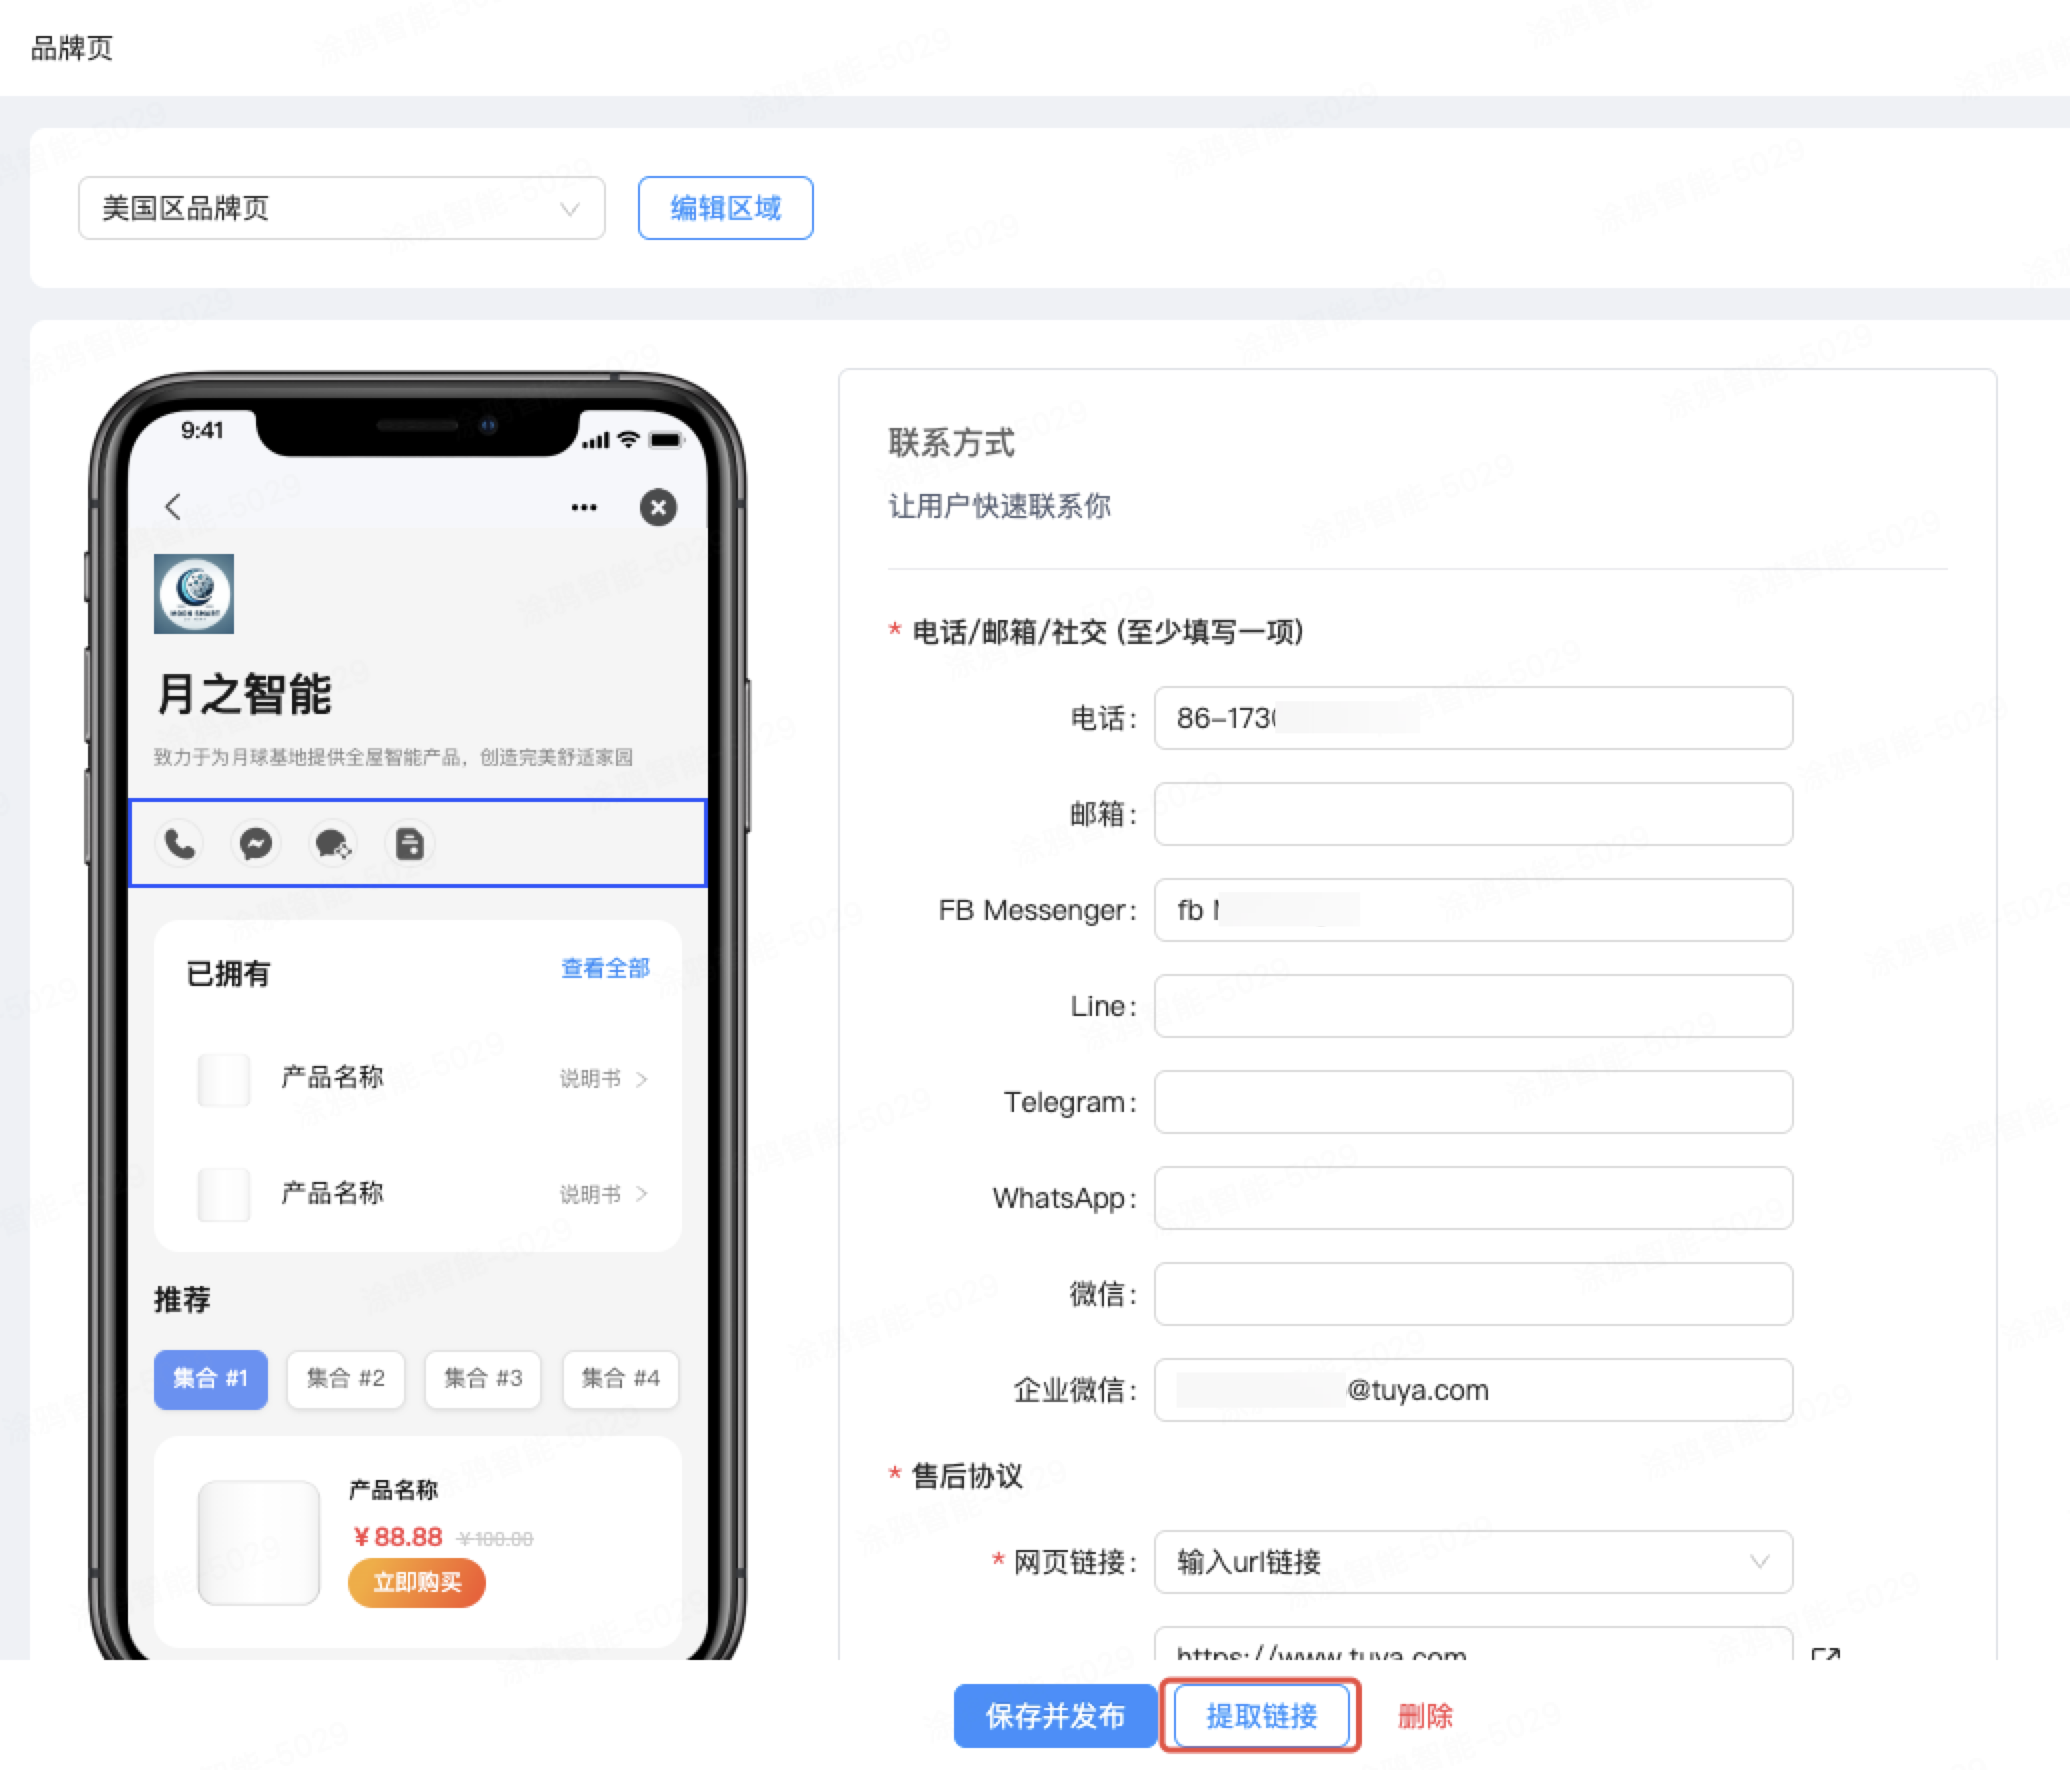The width and height of the screenshot is (2070, 1770).
Task: Click the close button on phone preview
Action: [x=658, y=507]
